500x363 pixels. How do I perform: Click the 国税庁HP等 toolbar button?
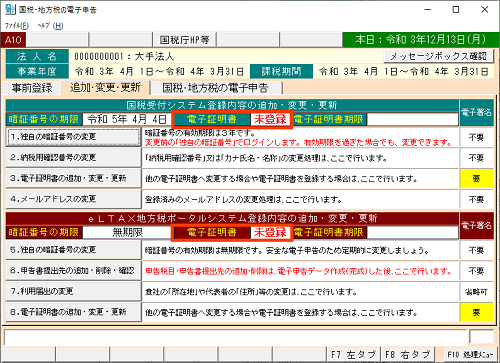tap(184, 40)
